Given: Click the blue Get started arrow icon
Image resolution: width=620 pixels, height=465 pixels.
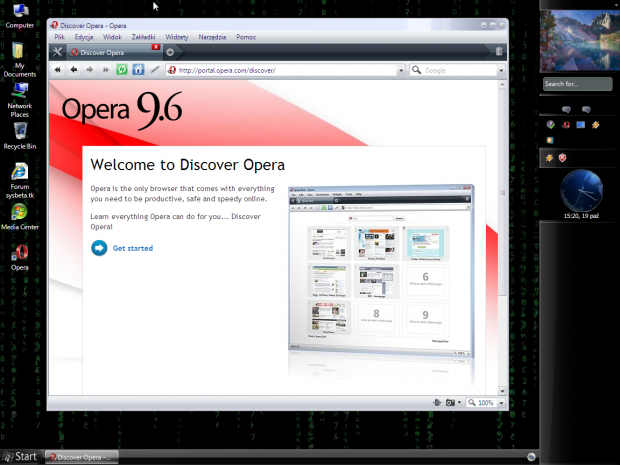Looking at the screenshot, I should tap(99, 248).
